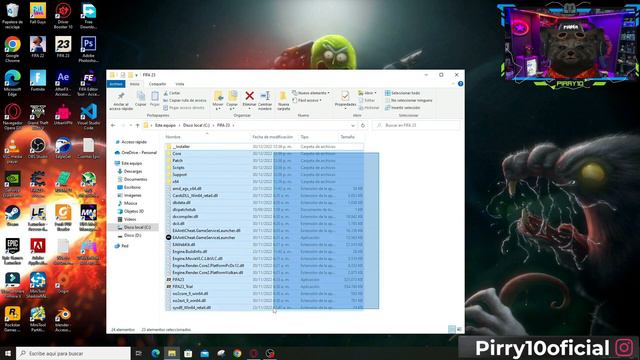Screen dimensions: 640x360
Task: Click the back navigation arrow
Action: click(x=113, y=125)
